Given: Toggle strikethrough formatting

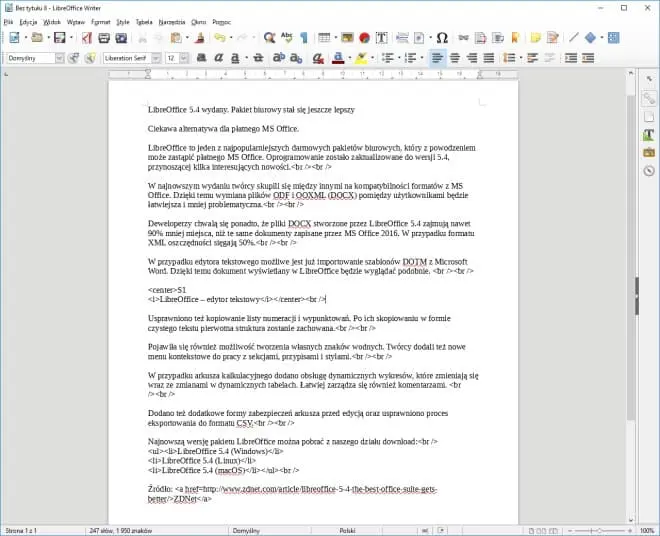Looking at the screenshot, I should point(258,58).
